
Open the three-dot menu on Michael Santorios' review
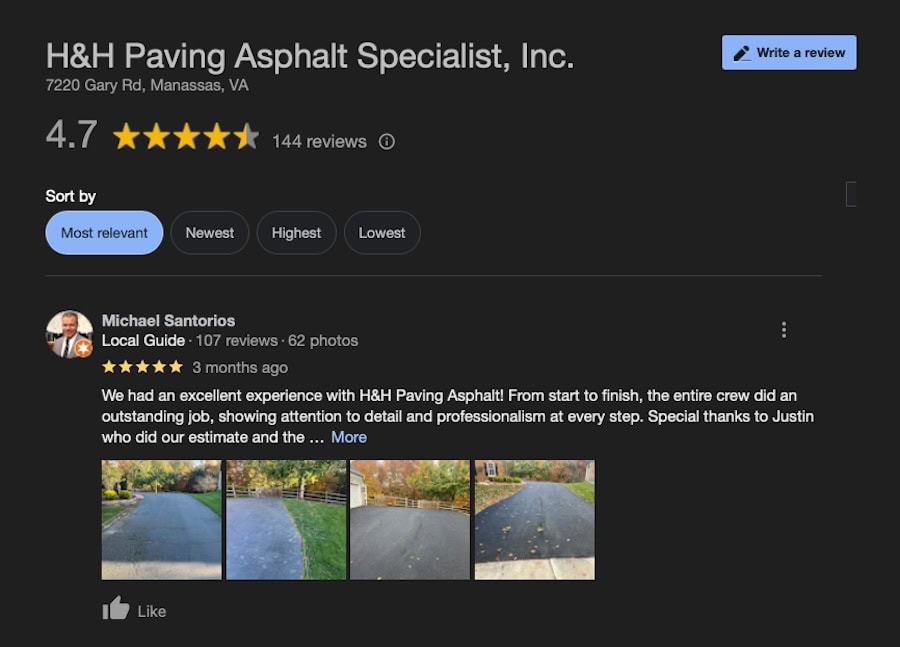coord(783,330)
